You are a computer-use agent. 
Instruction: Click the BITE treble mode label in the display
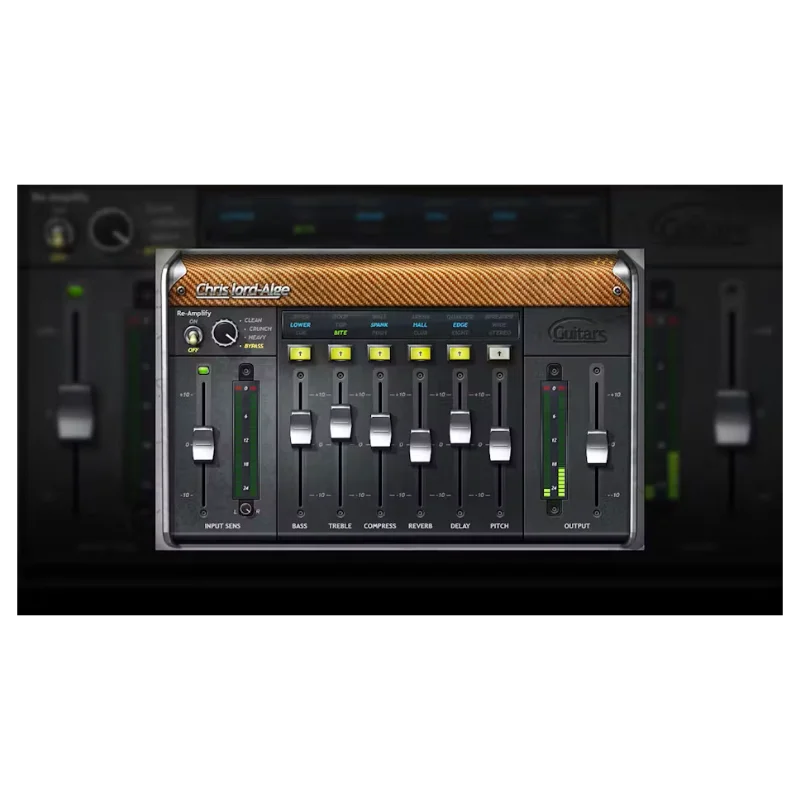tap(340, 333)
